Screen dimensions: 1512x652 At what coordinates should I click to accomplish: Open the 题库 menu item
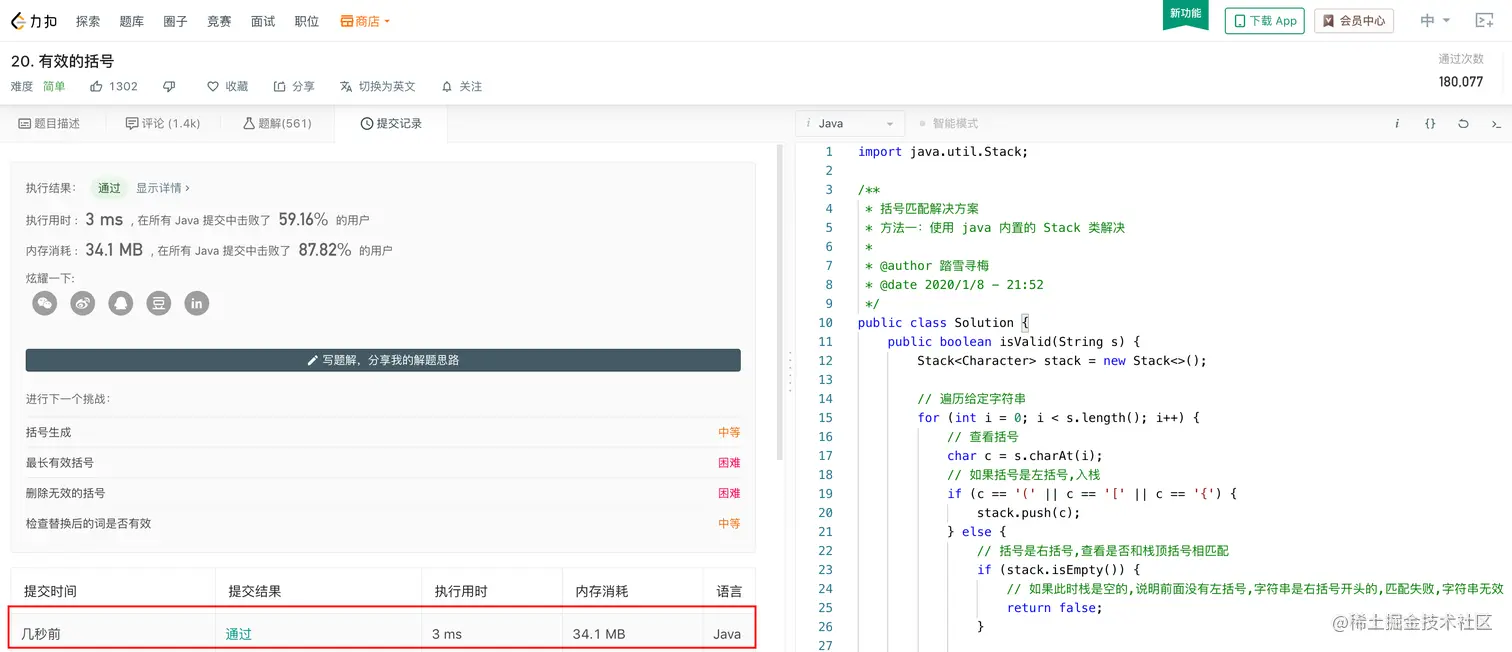[131, 21]
